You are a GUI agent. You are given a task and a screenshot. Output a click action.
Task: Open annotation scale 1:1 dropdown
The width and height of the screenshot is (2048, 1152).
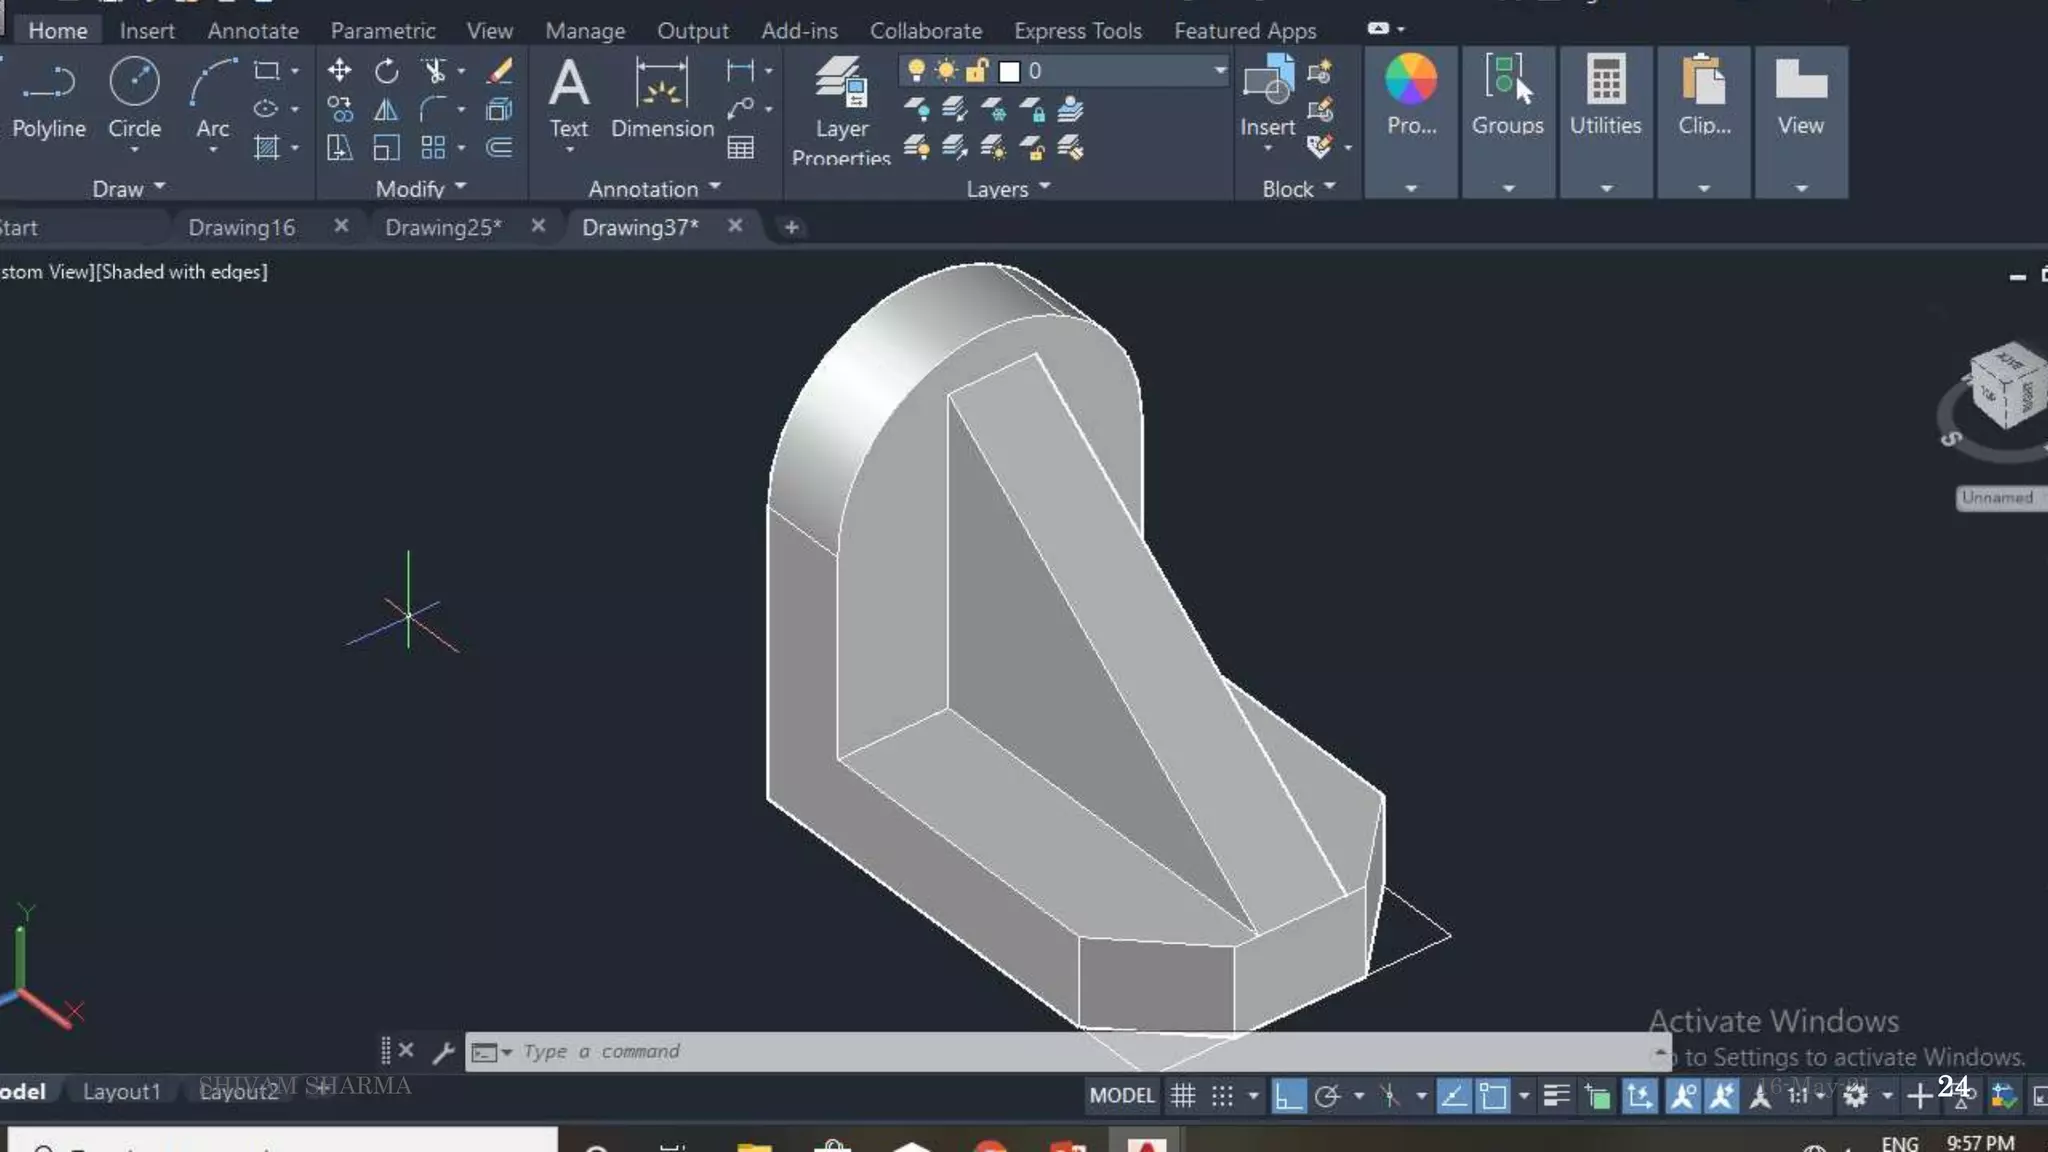pyautogui.click(x=1807, y=1096)
